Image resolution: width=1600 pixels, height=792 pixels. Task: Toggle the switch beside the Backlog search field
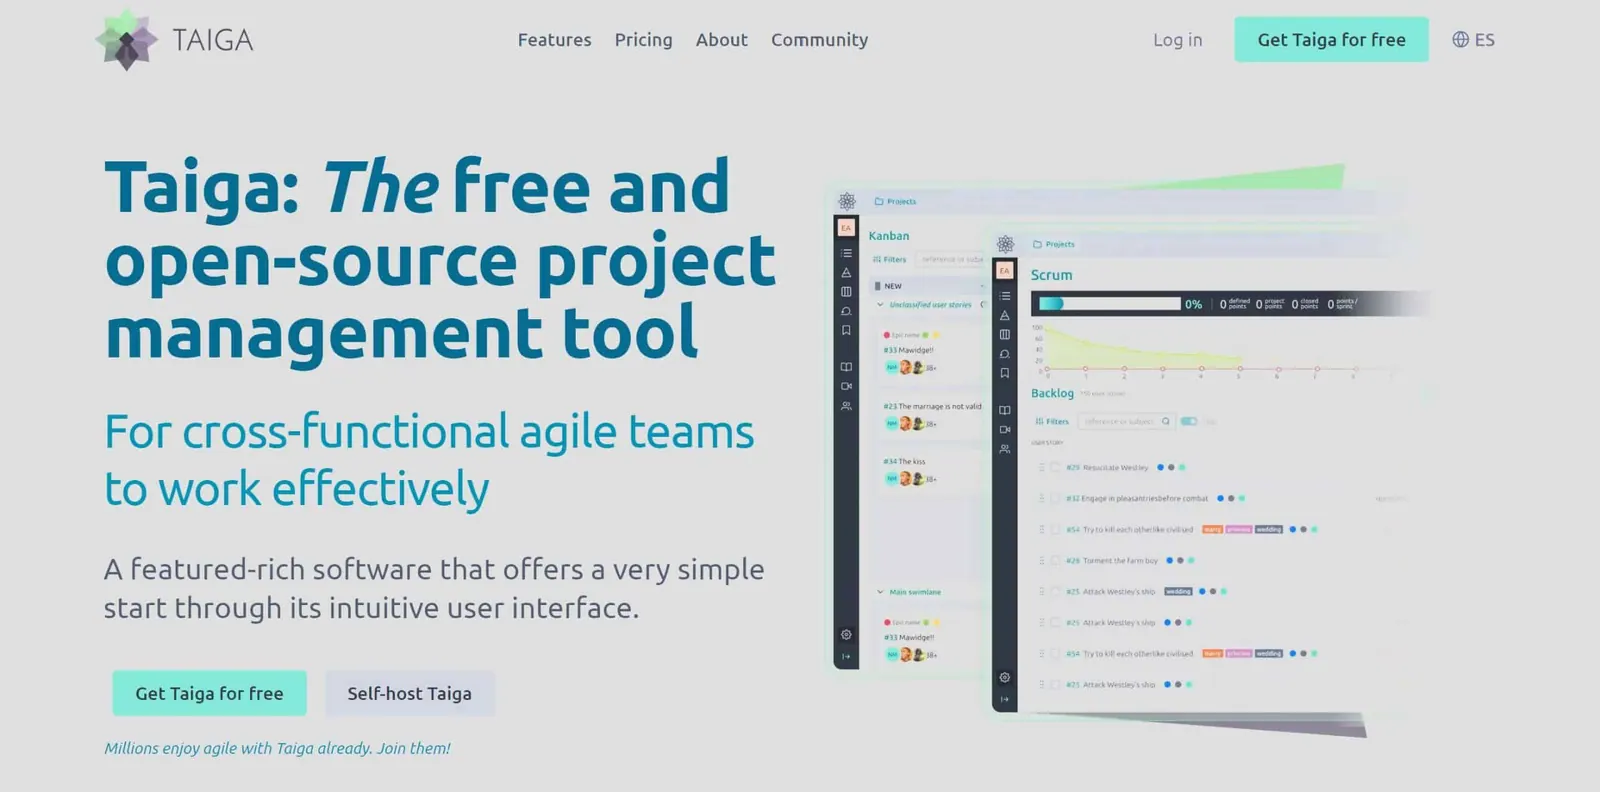click(1188, 421)
